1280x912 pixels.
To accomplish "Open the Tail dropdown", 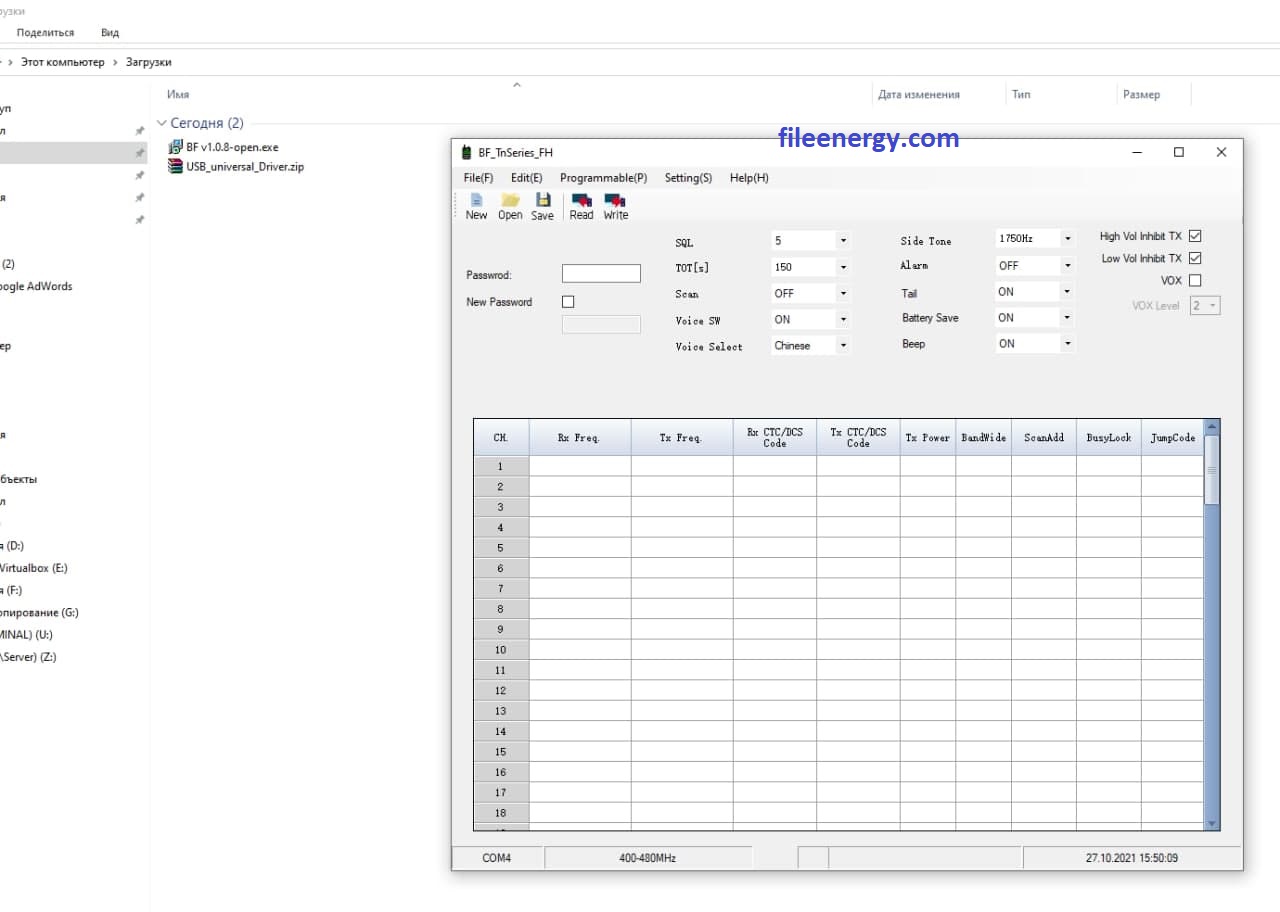I will tap(1067, 292).
